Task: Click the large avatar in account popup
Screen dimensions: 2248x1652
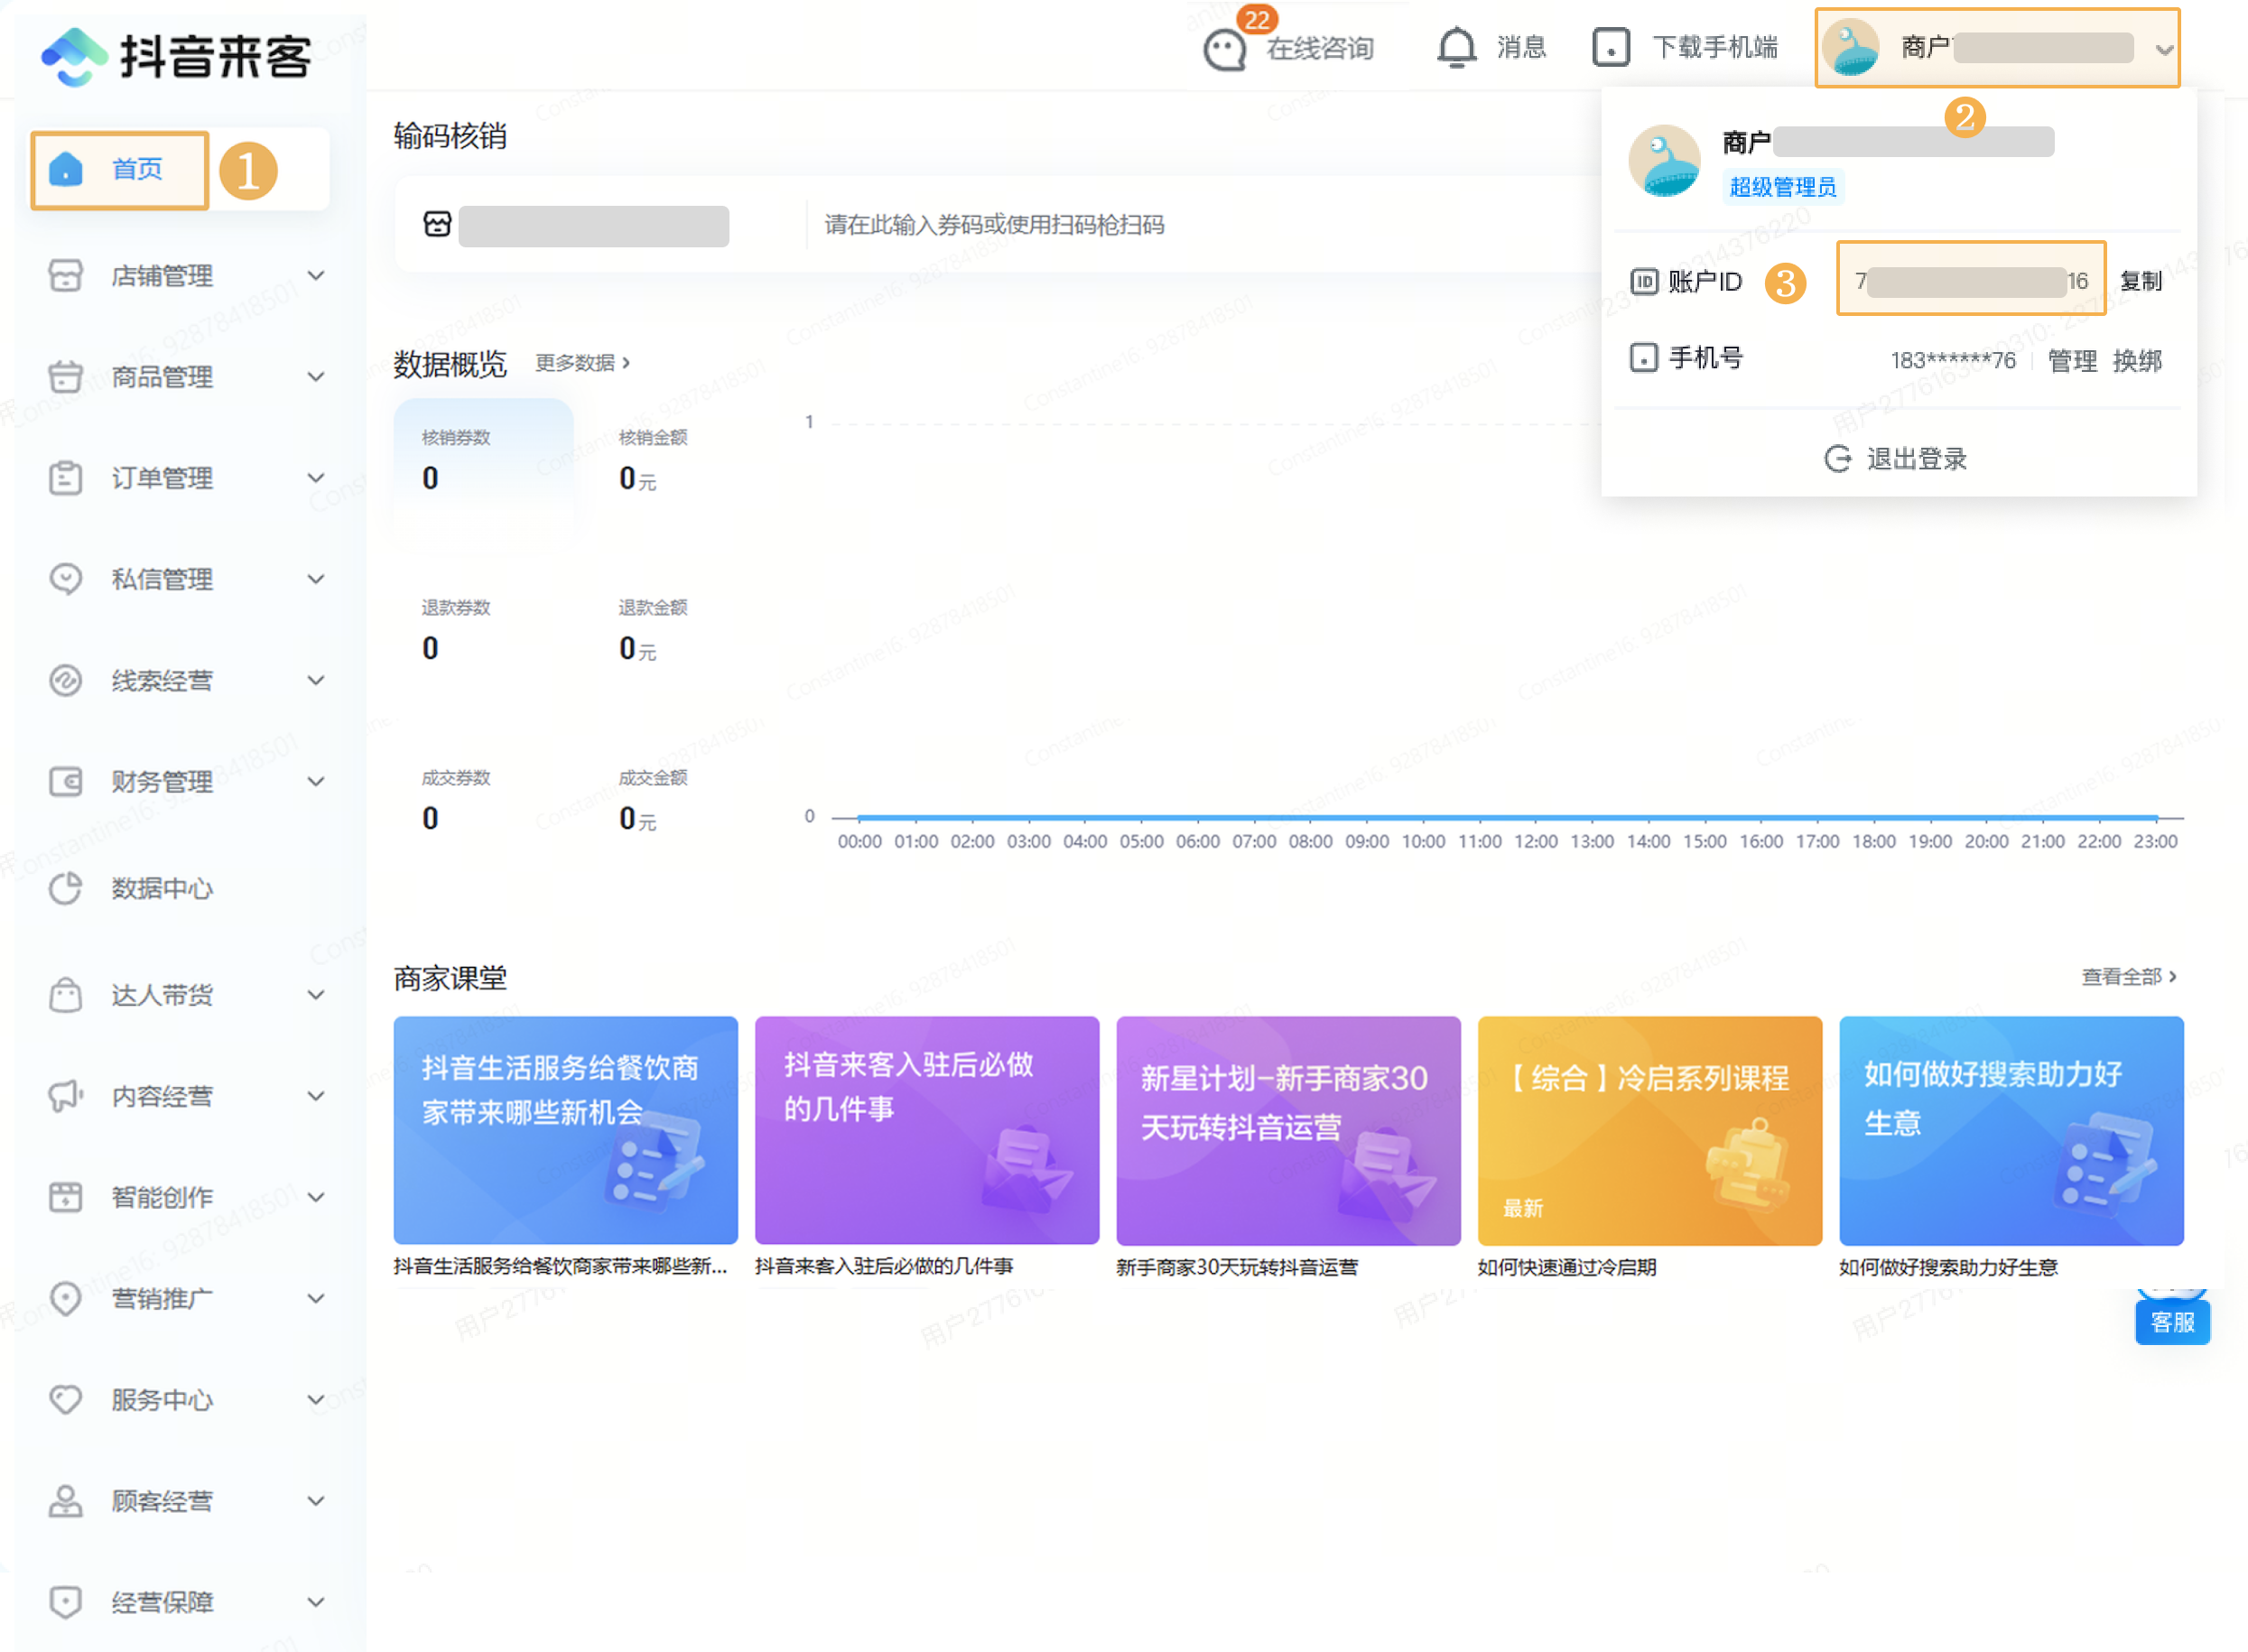Action: (x=1664, y=161)
